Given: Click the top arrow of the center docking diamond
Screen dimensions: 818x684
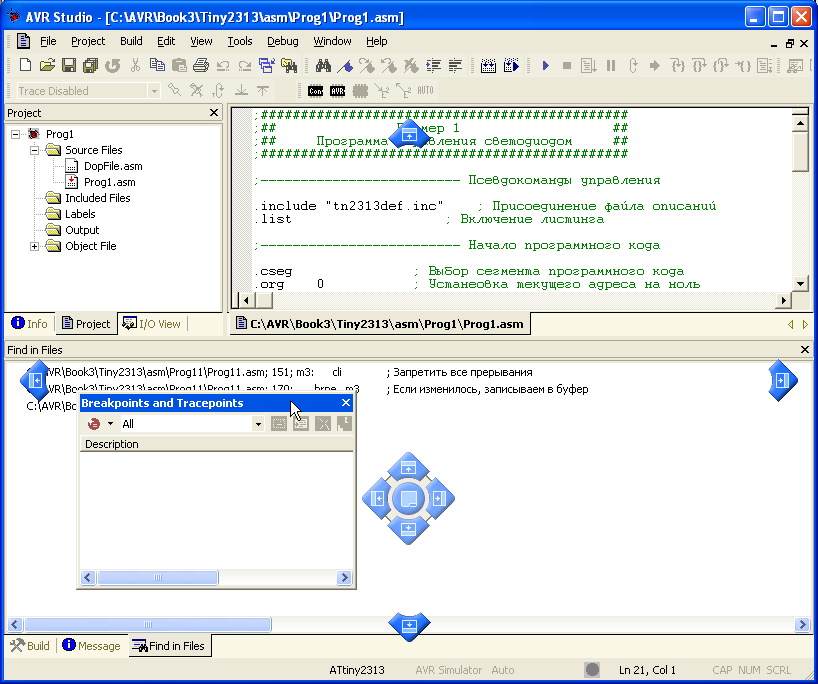Looking at the screenshot, I should 408,467.
